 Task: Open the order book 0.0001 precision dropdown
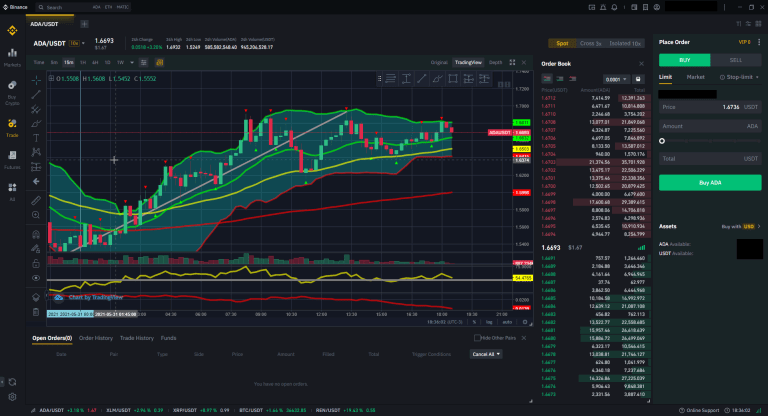point(616,79)
